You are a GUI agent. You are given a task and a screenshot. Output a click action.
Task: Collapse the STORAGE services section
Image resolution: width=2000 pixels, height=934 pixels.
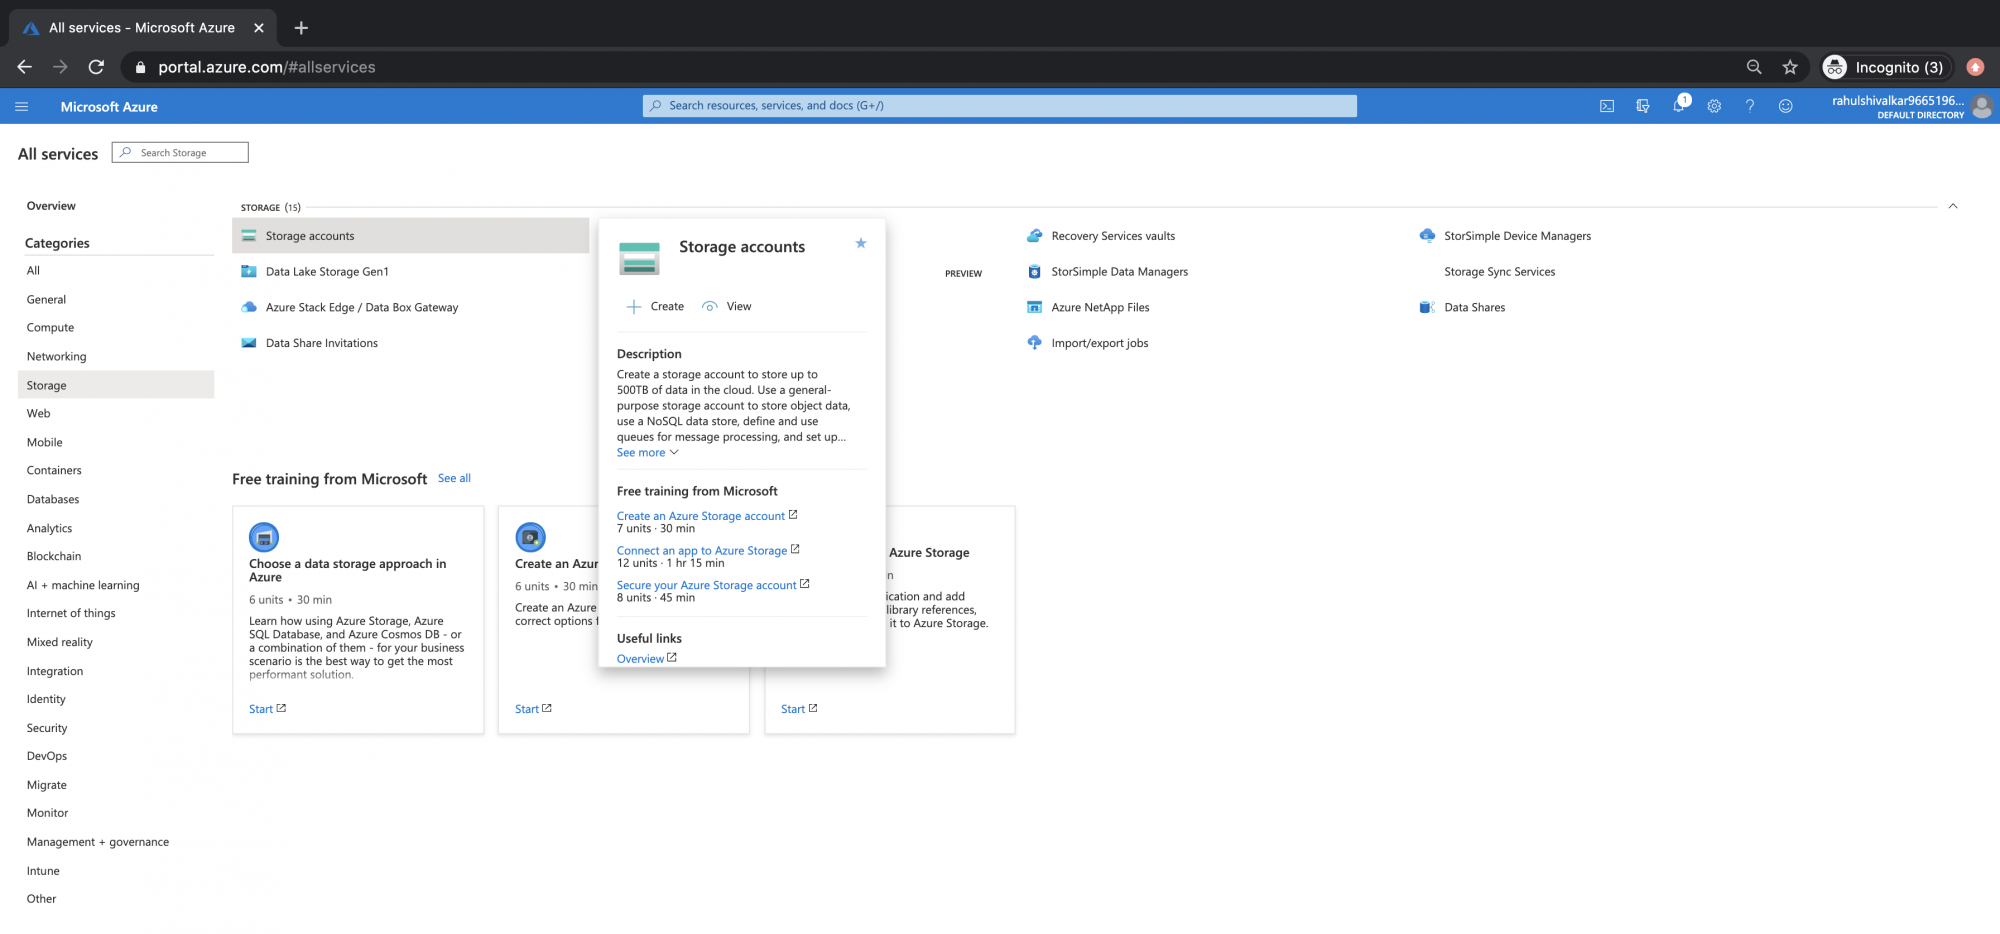pyautogui.click(x=1952, y=205)
